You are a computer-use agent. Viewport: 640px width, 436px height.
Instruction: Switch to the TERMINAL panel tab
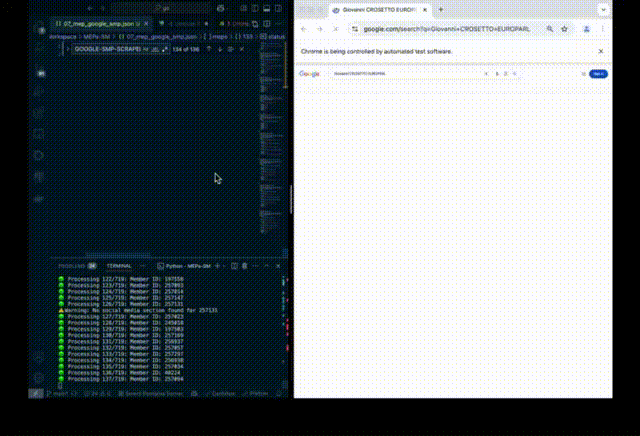(119, 266)
